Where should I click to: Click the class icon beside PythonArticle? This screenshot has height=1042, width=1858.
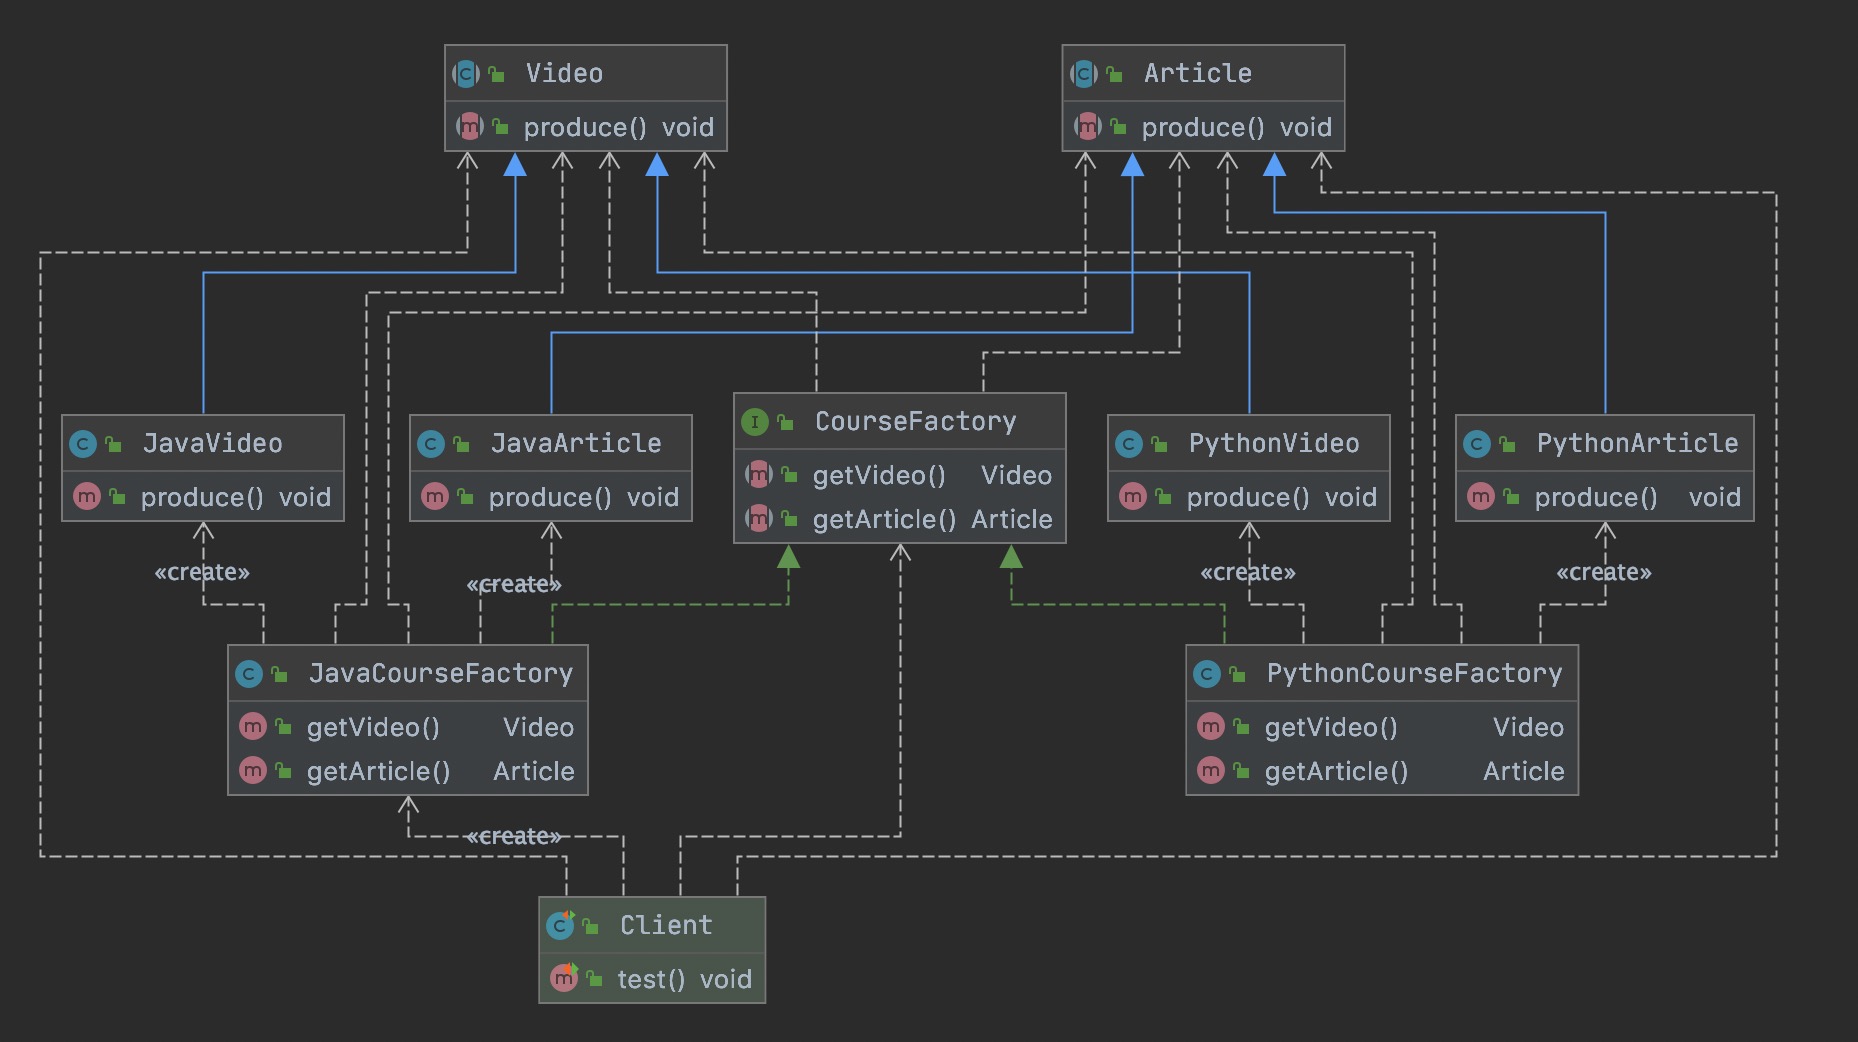pos(1477,444)
